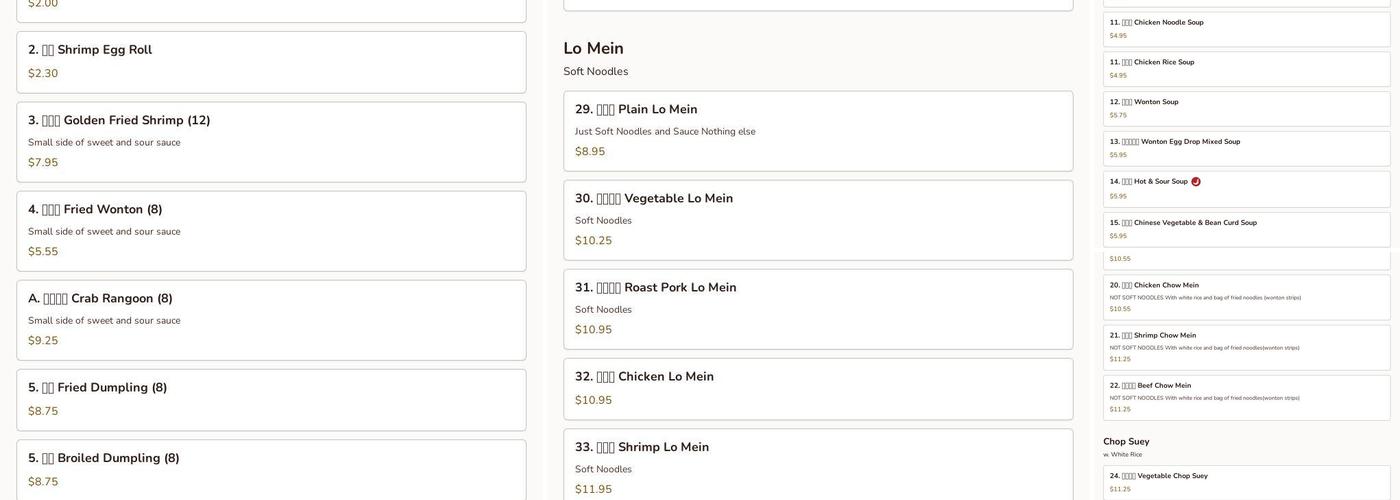
Task: Open the Shrimp Lo Mein item
Action: pos(818,466)
